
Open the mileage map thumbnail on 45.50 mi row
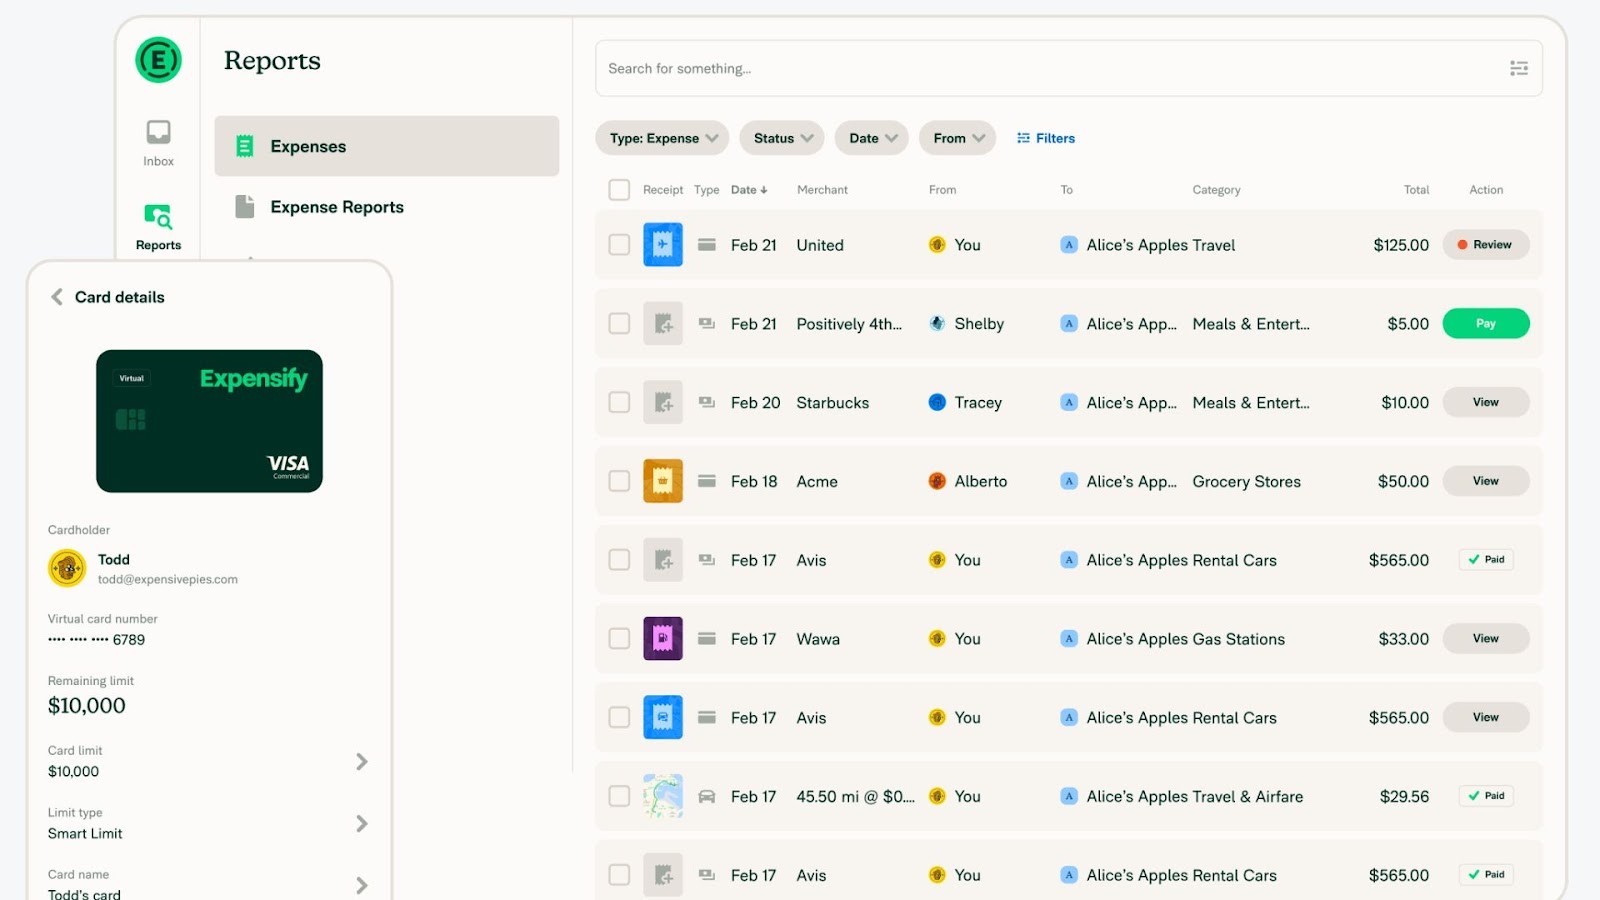662,795
